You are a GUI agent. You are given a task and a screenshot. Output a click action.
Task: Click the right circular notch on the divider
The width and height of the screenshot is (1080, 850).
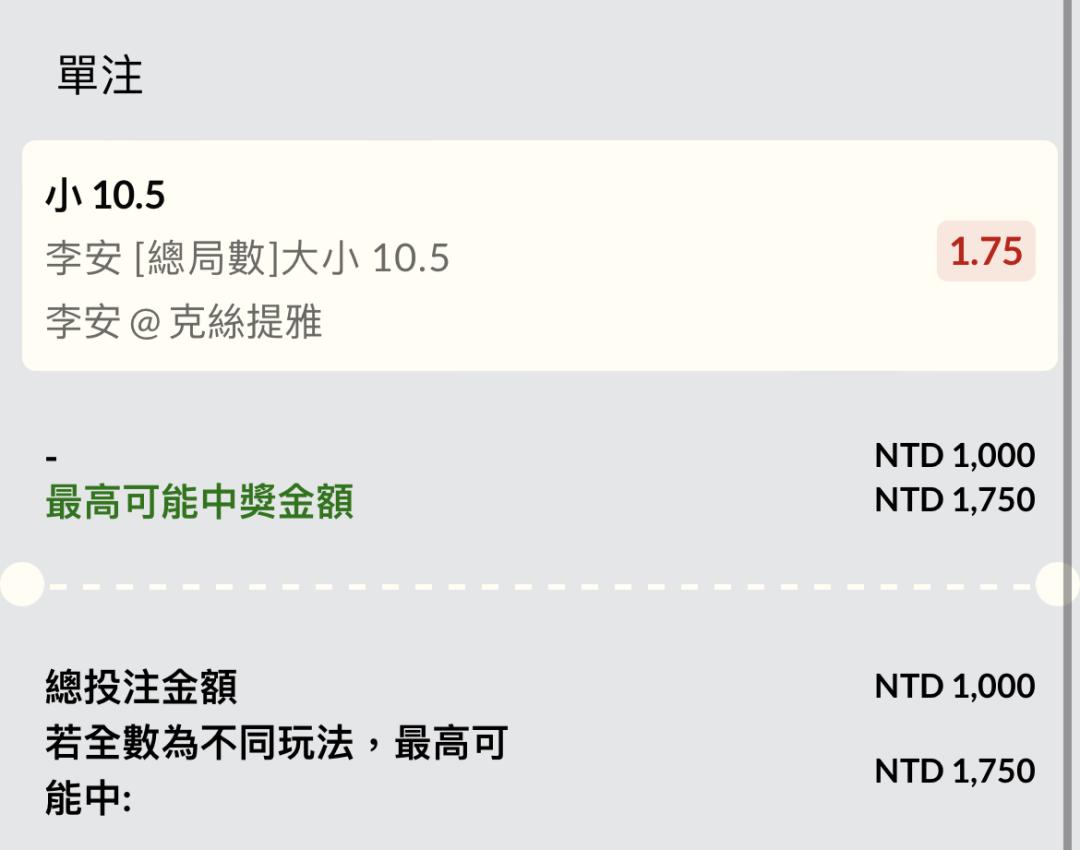(1058, 584)
